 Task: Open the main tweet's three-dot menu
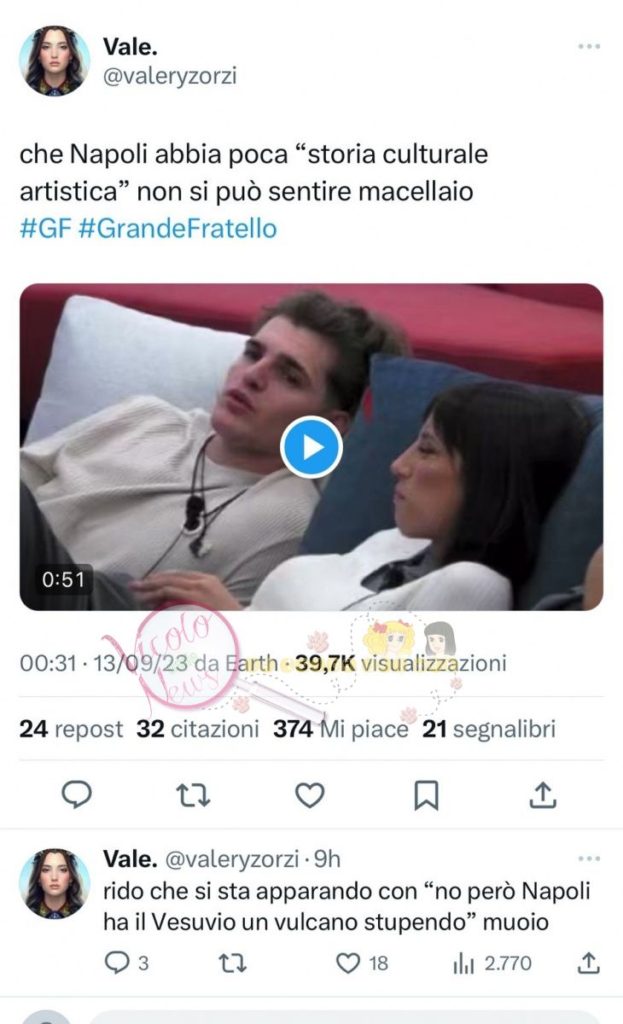(589, 46)
